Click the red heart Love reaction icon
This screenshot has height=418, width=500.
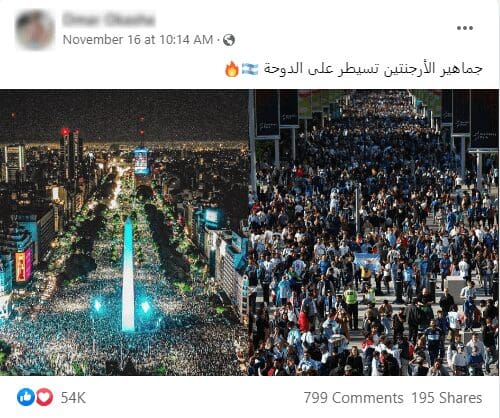[44, 397]
